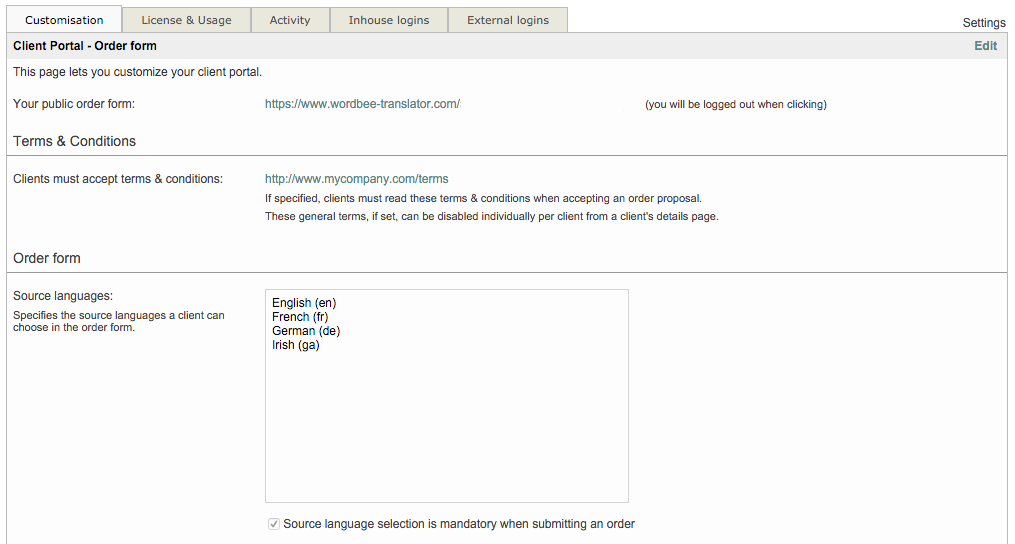Pick Irish (ga) in the source languages list
The width and height of the screenshot is (1015, 544).
[296, 345]
